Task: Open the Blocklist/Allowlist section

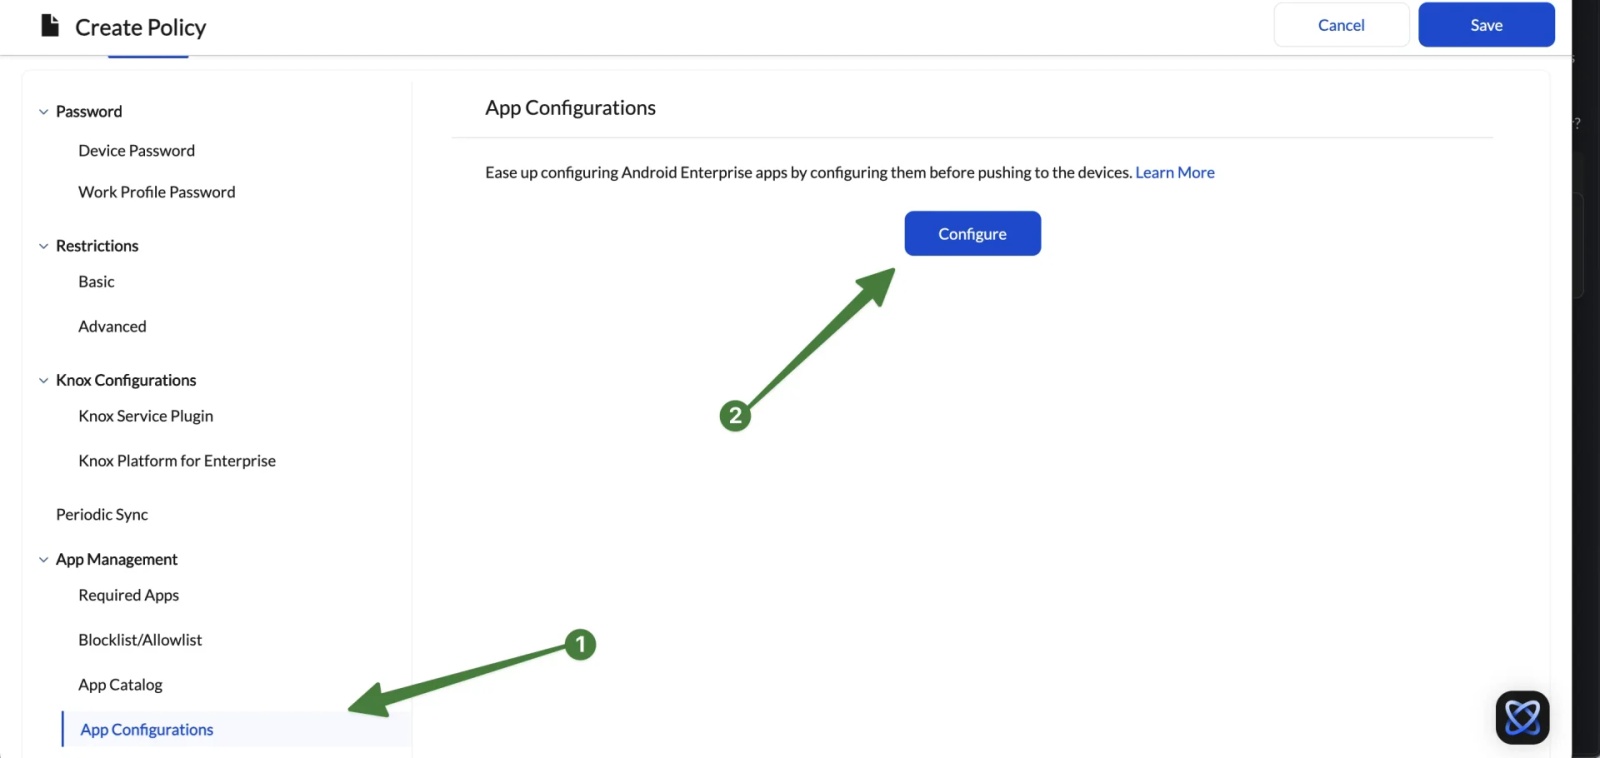Action: pyautogui.click(x=140, y=639)
